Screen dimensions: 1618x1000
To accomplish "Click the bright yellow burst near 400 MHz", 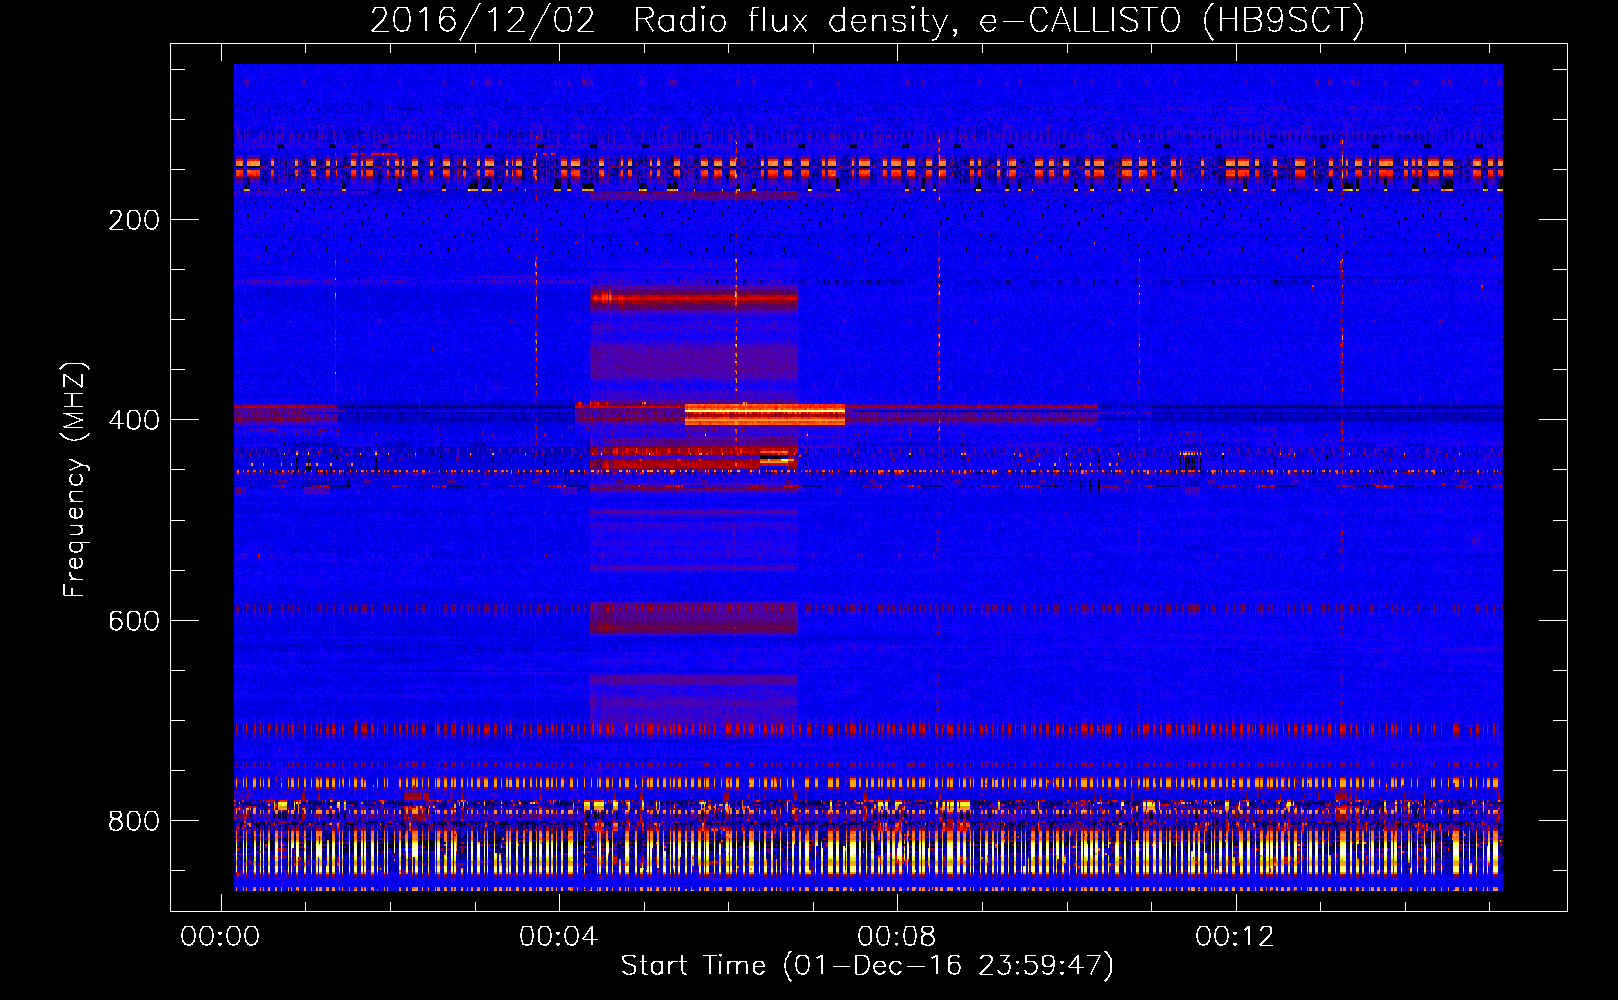I will coord(765,414).
